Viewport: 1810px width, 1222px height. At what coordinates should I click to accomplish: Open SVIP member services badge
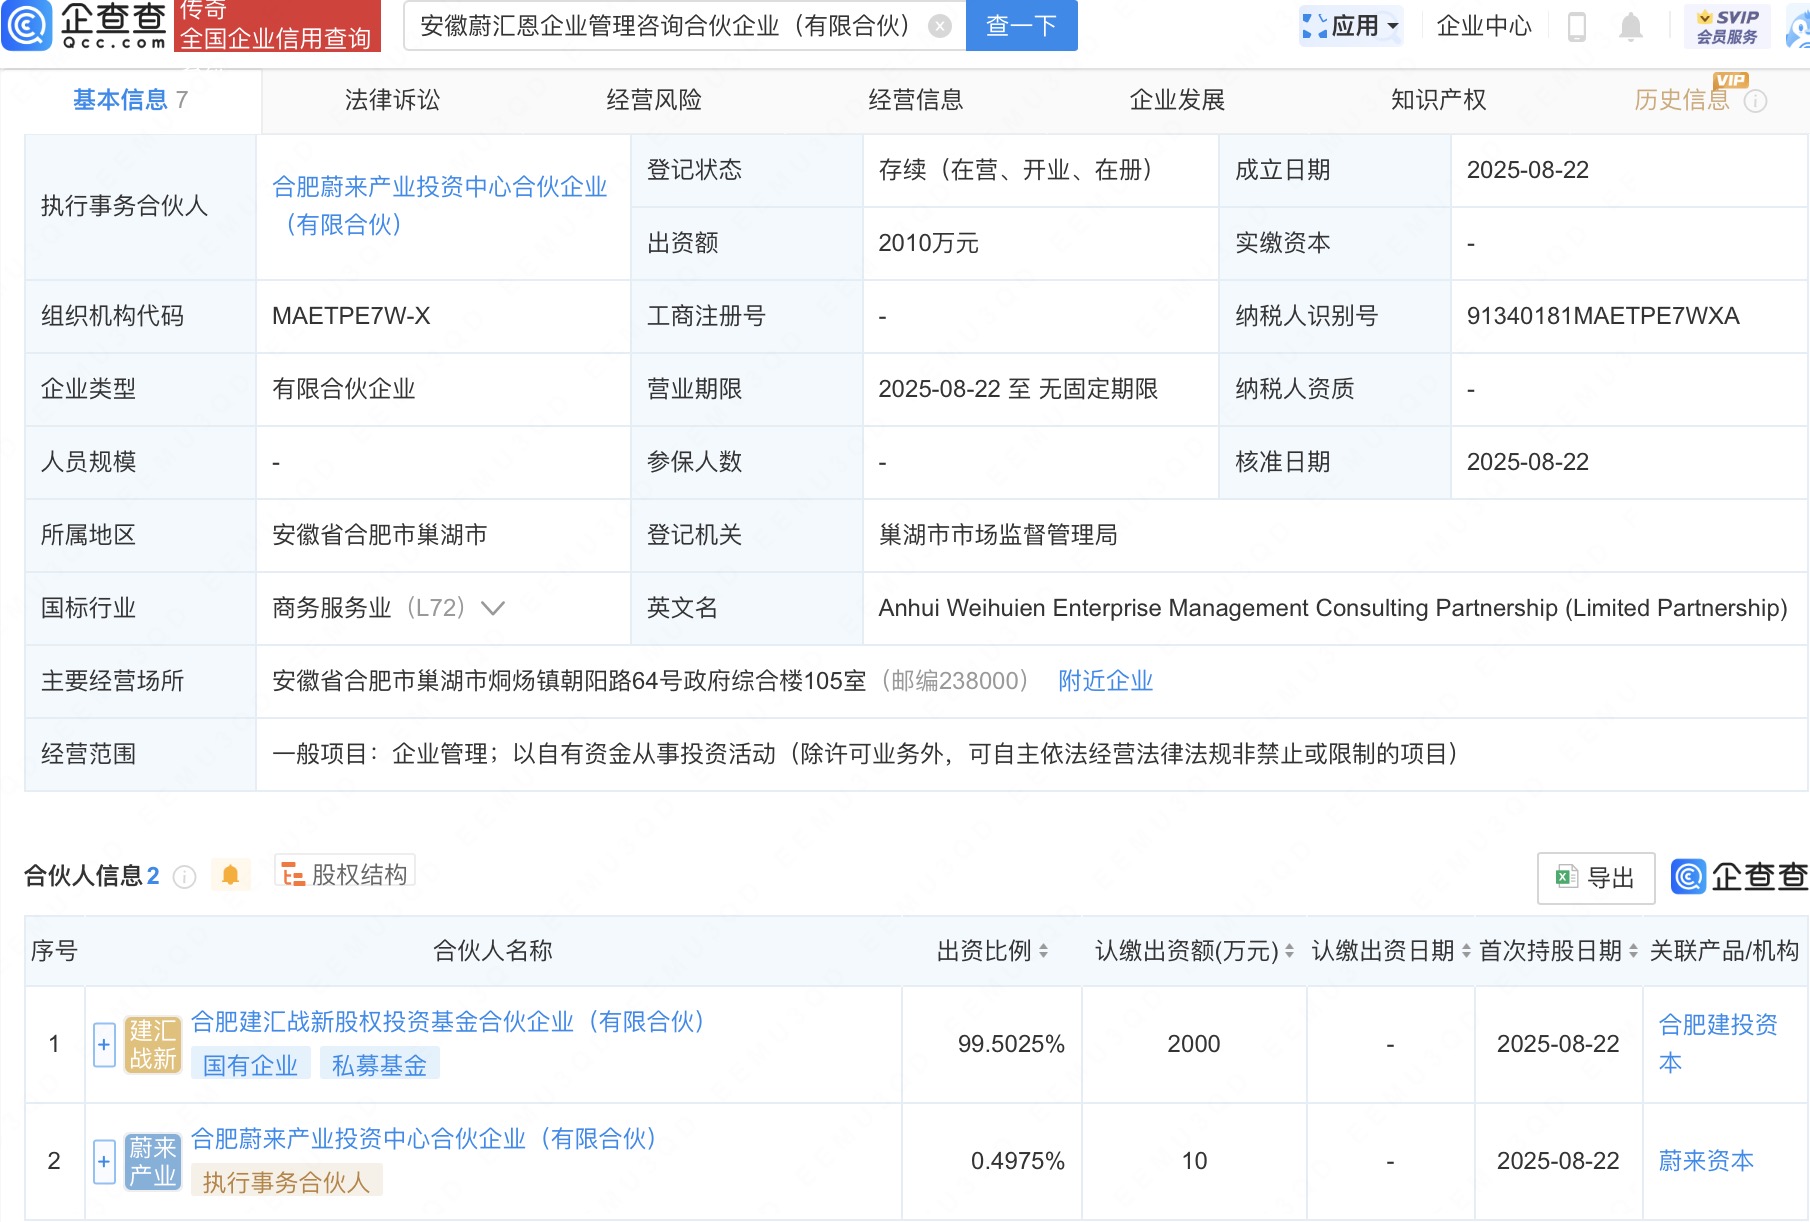click(x=1727, y=26)
